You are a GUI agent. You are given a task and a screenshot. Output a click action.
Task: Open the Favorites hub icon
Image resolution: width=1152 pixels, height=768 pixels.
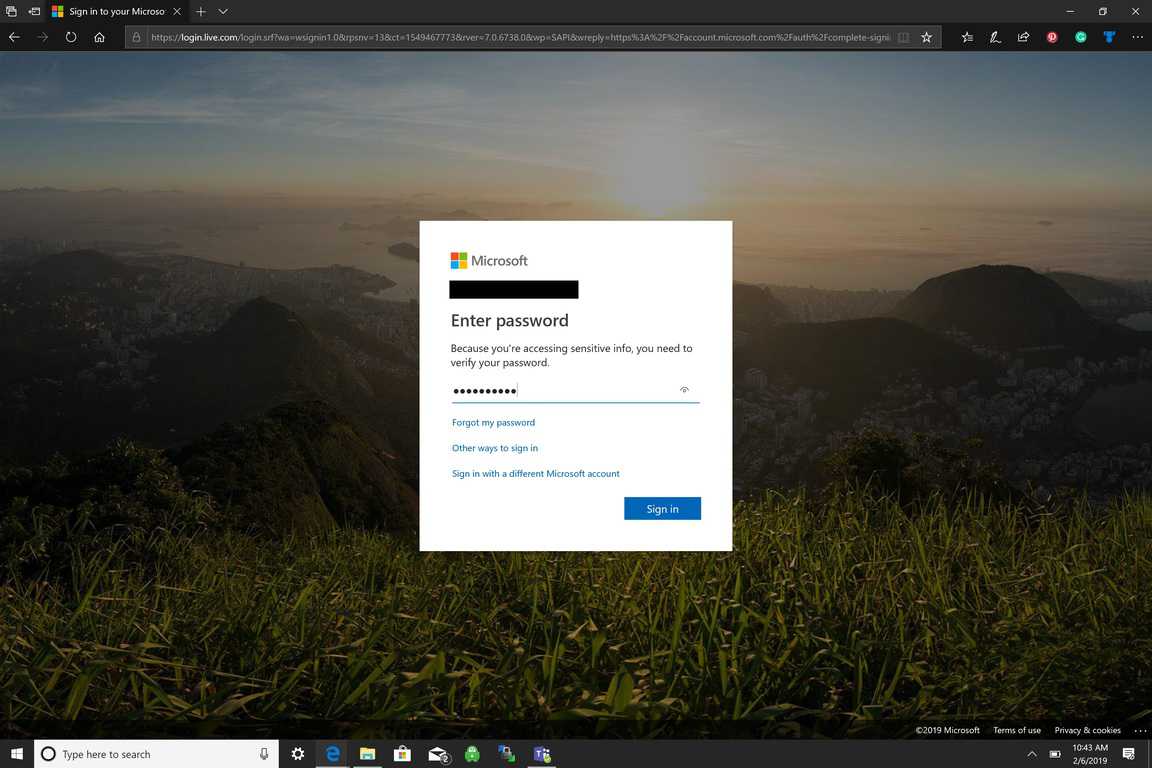tap(967, 37)
